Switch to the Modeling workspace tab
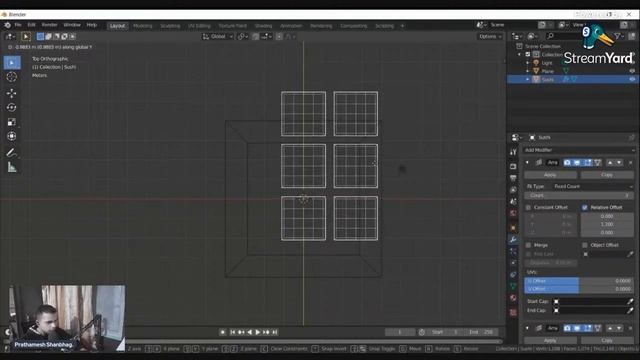Screen dimensions: 640x360 [x=142, y=26]
